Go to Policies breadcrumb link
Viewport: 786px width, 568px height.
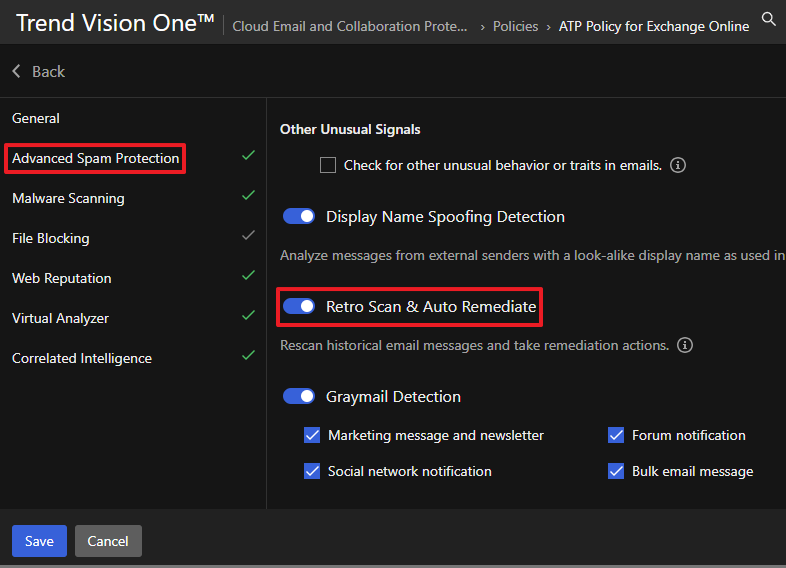[x=515, y=26]
